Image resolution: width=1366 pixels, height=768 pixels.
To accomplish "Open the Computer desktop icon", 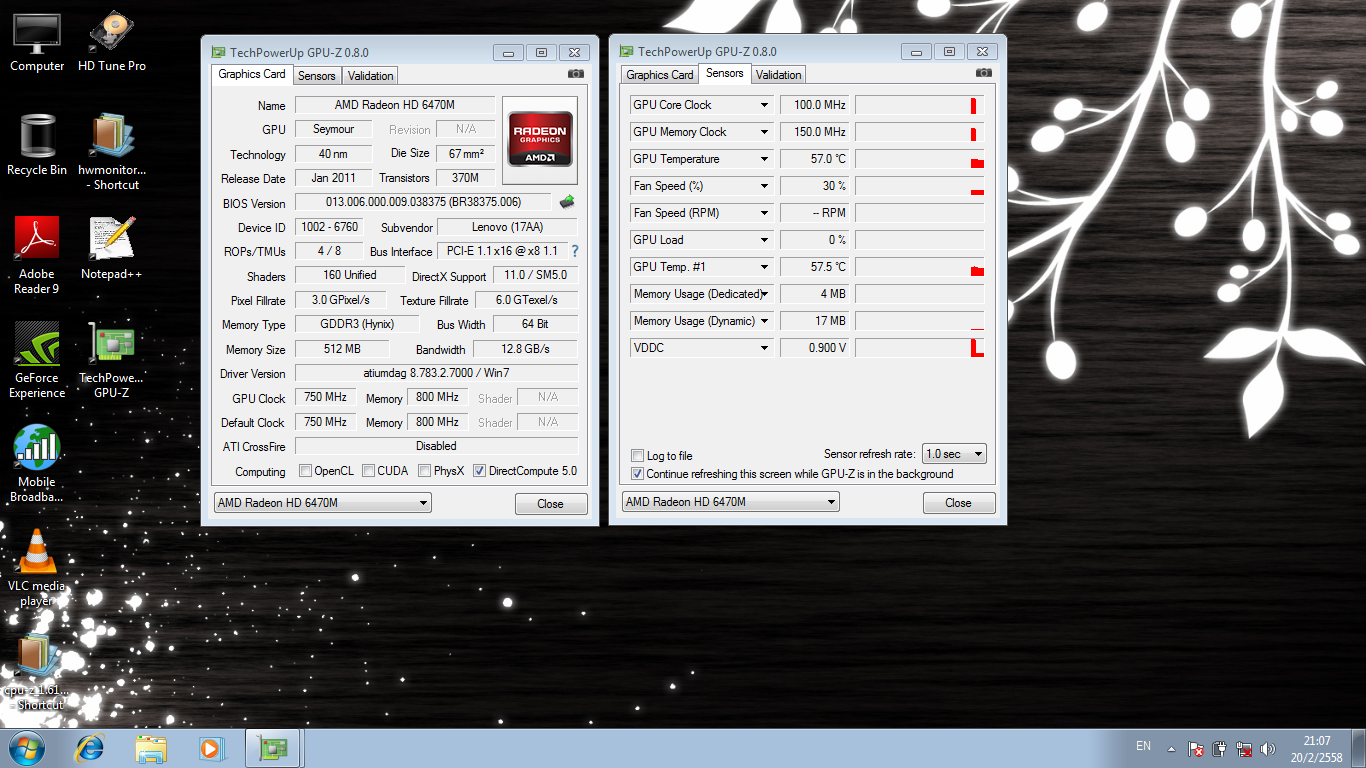I will click(x=37, y=43).
